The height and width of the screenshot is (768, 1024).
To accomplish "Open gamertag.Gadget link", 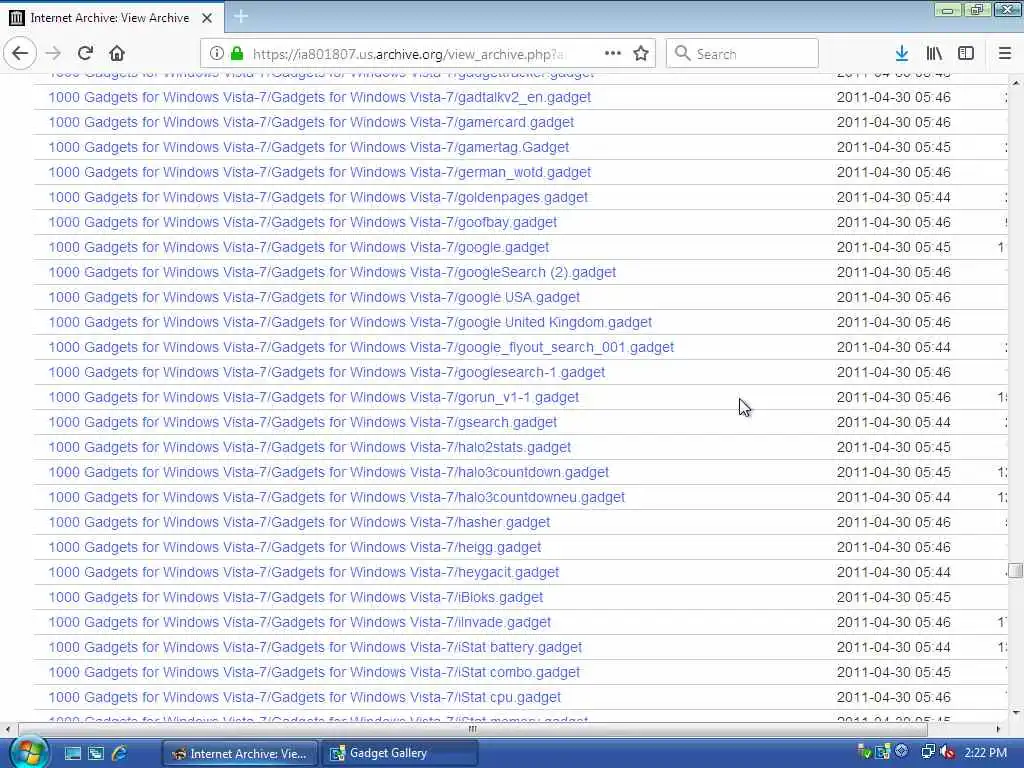I will [308, 147].
